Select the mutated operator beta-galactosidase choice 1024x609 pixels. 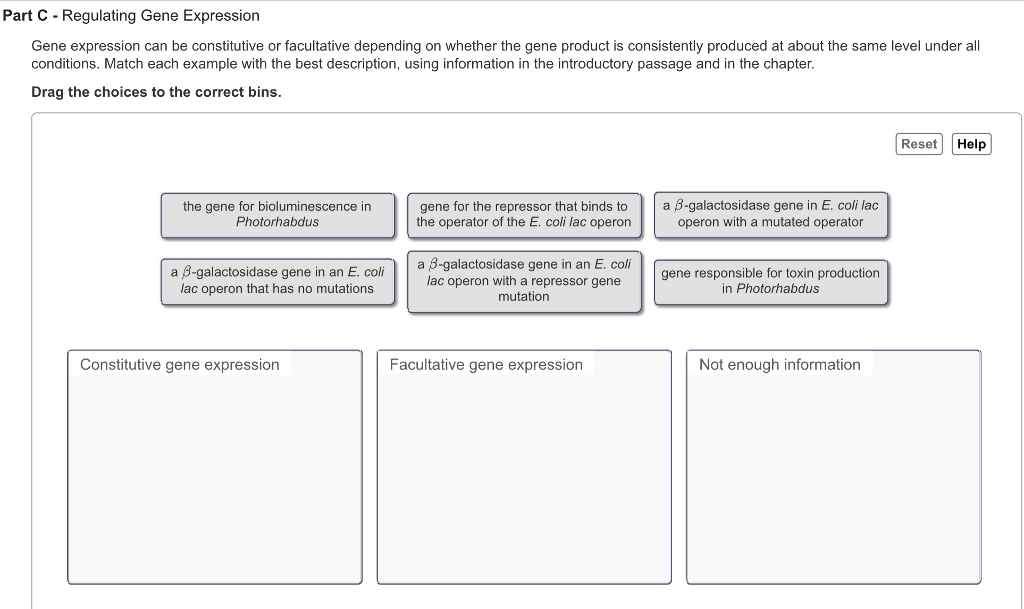(x=770, y=215)
